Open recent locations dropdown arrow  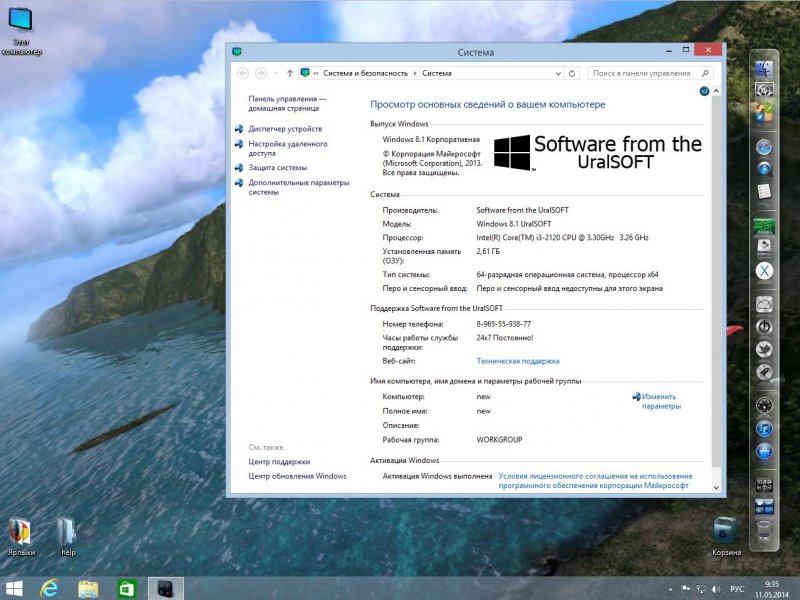point(276,73)
